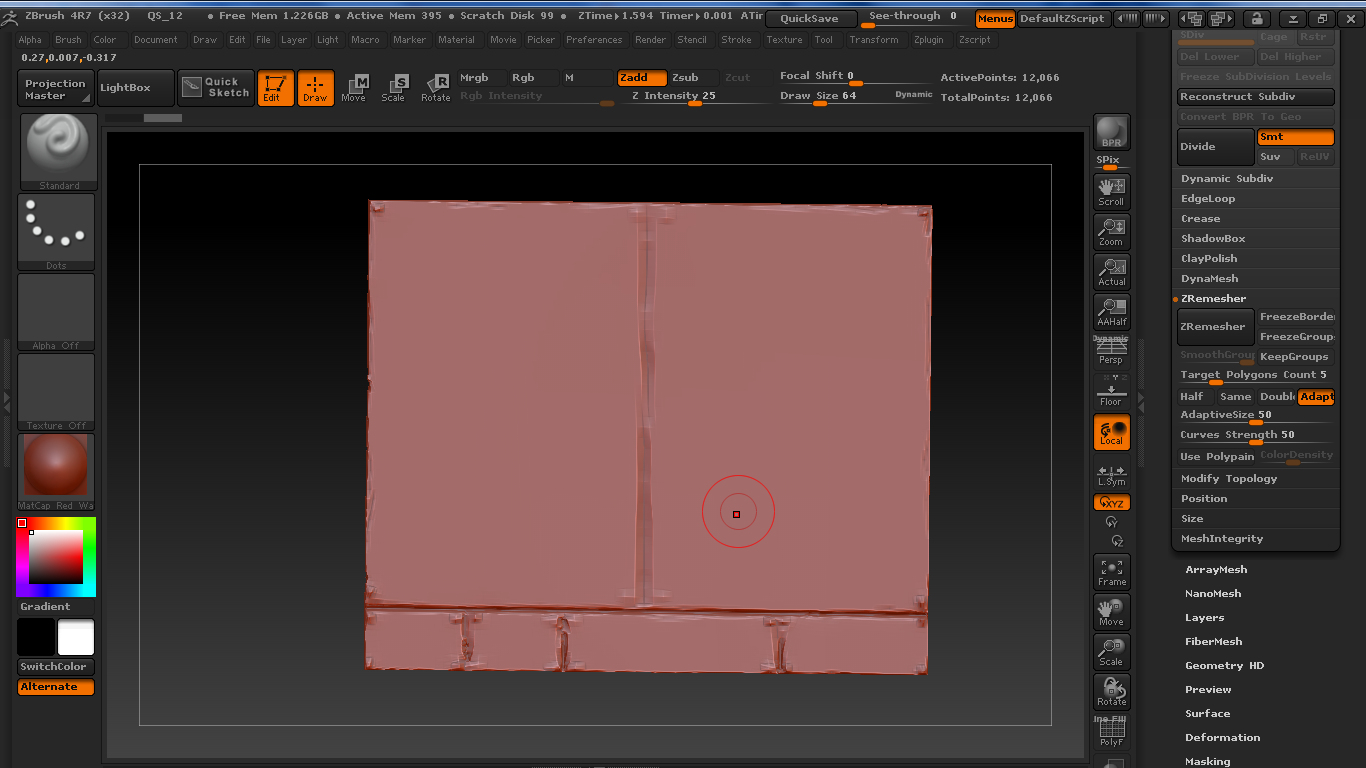This screenshot has width=1366, height=768.
Task: Click the Divide button
Action: pos(1215,147)
